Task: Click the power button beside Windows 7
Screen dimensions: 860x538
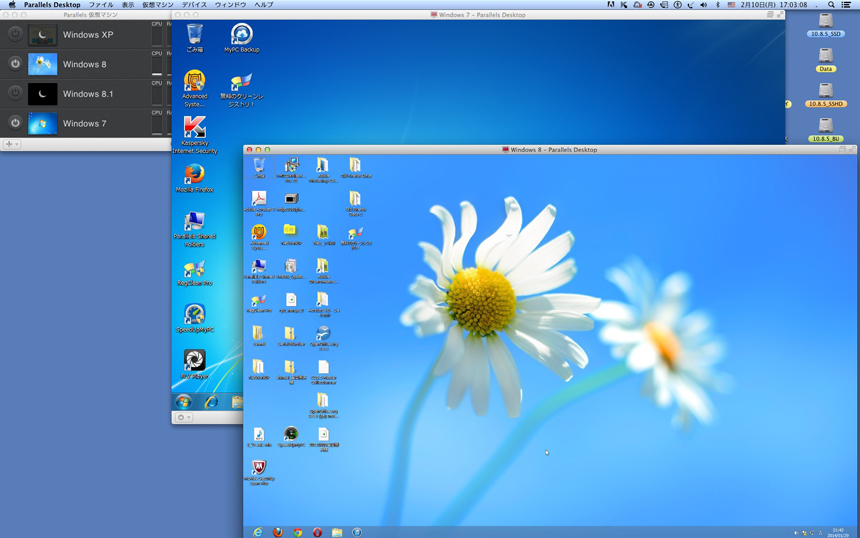Action: point(15,123)
